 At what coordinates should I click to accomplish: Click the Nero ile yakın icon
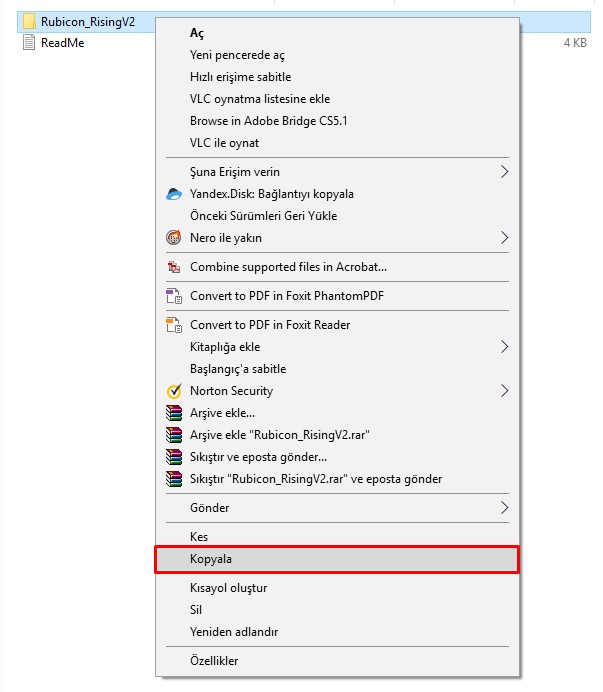tap(173, 238)
